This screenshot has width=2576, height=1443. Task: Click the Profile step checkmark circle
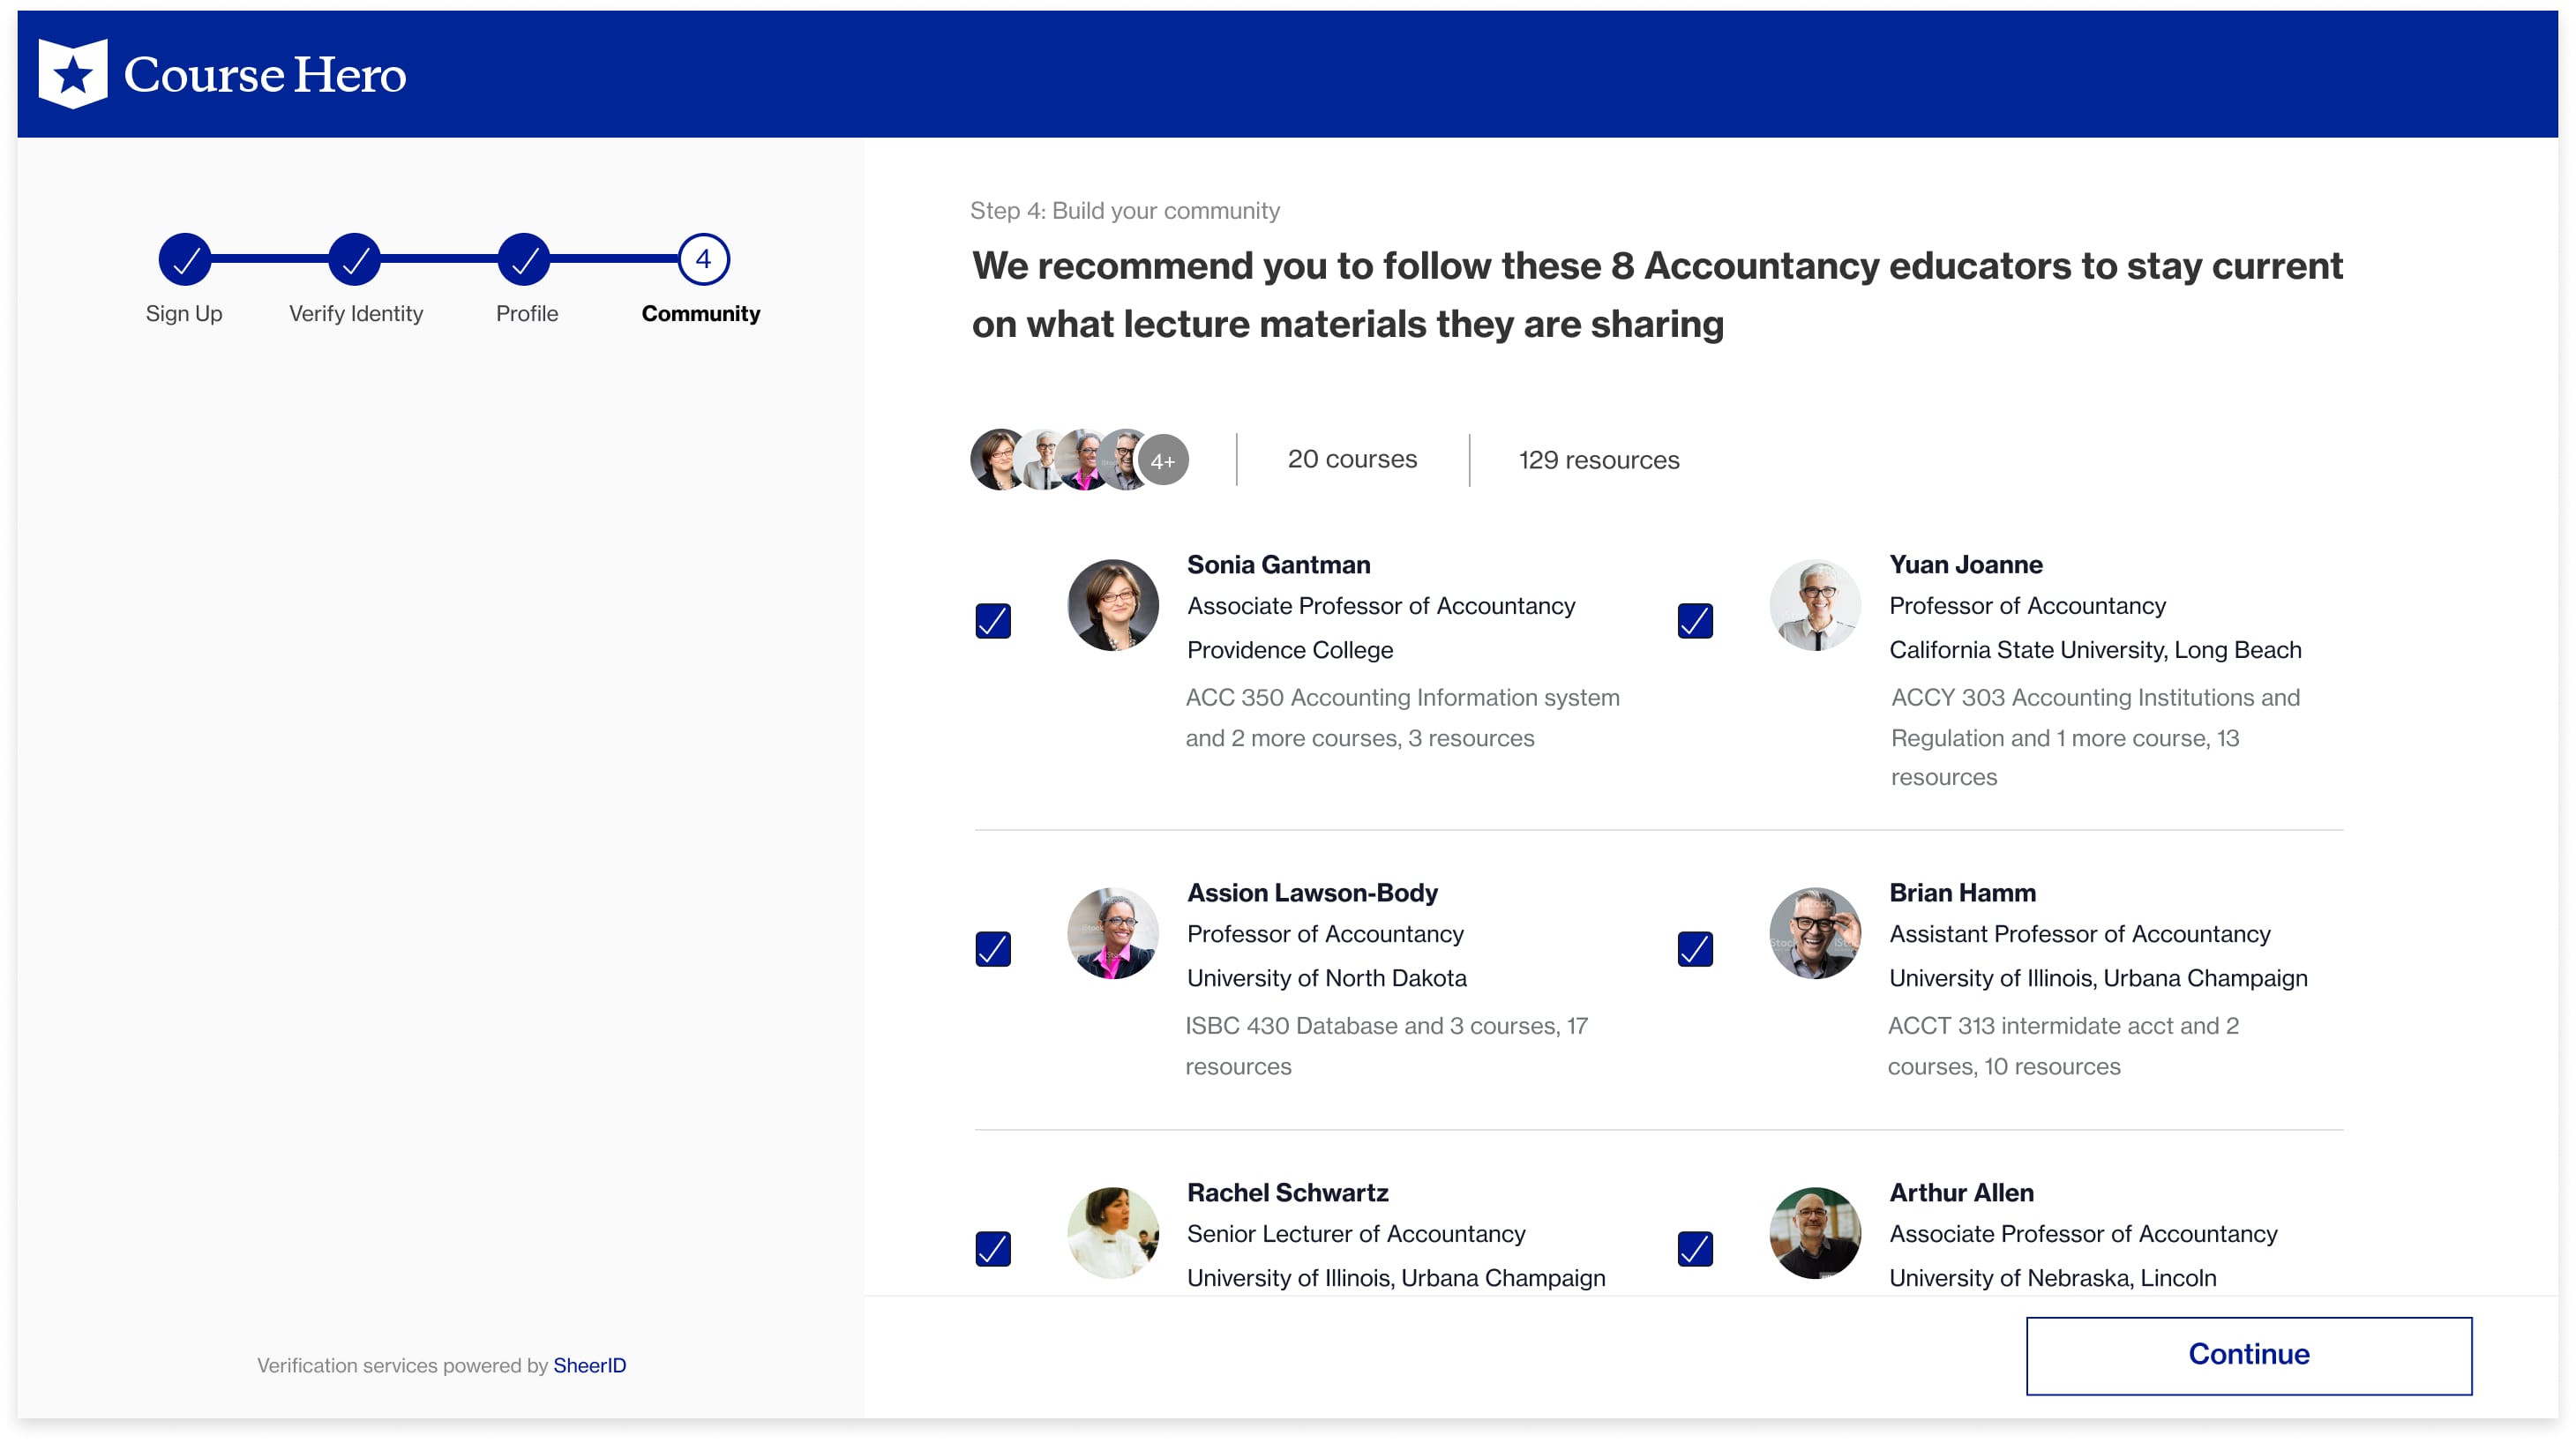pyautogui.click(x=524, y=260)
